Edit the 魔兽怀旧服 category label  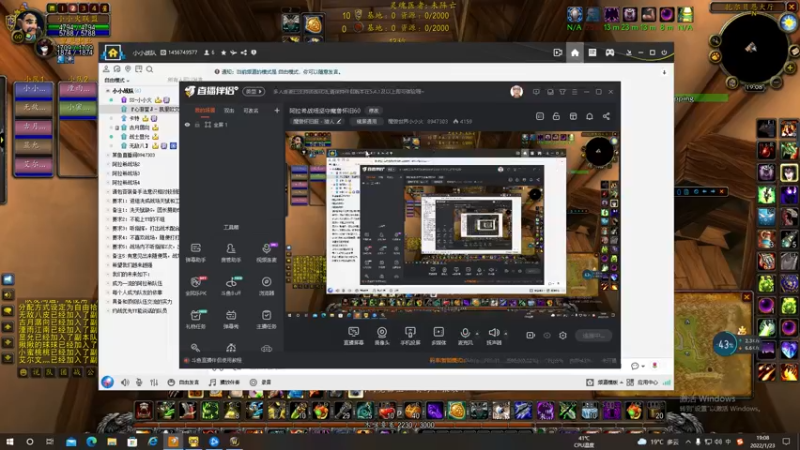coord(317,121)
